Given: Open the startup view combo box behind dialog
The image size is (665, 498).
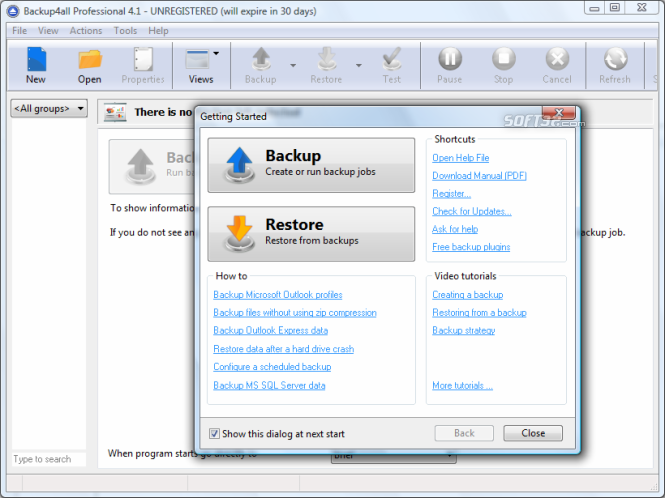Looking at the screenshot, I should (393, 458).
